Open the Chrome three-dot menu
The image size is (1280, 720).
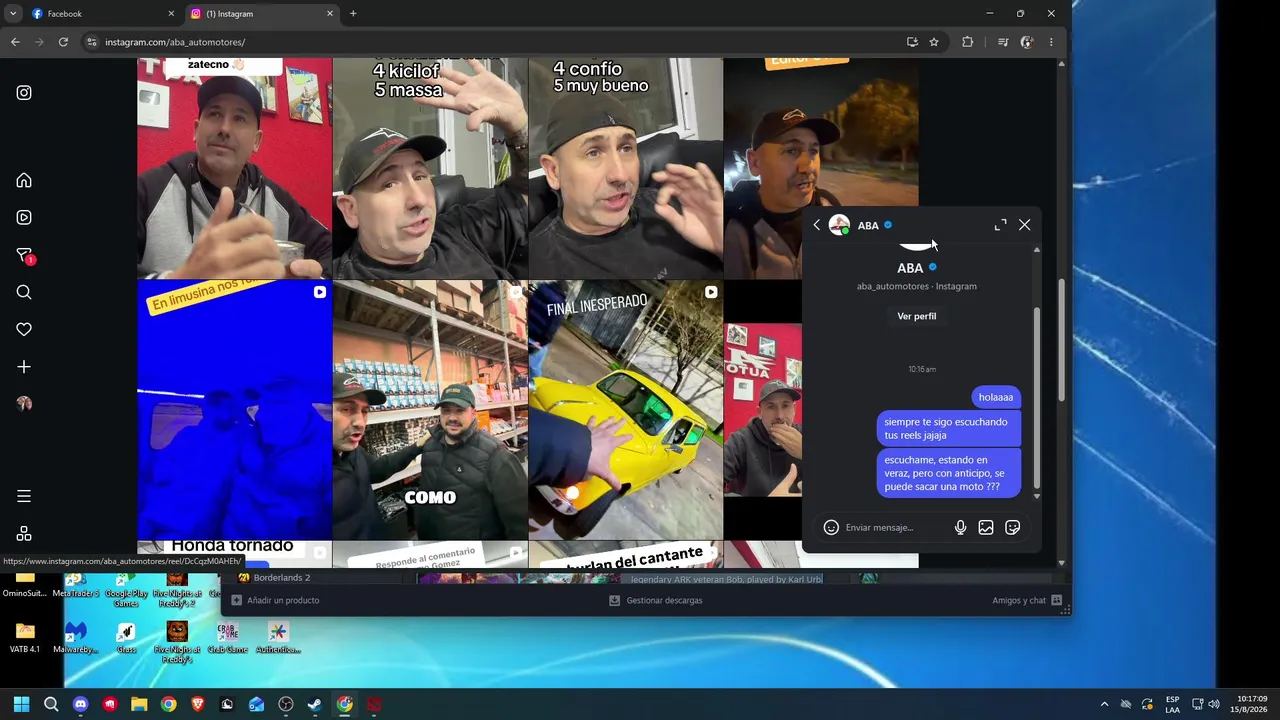tap(1051, 42)
